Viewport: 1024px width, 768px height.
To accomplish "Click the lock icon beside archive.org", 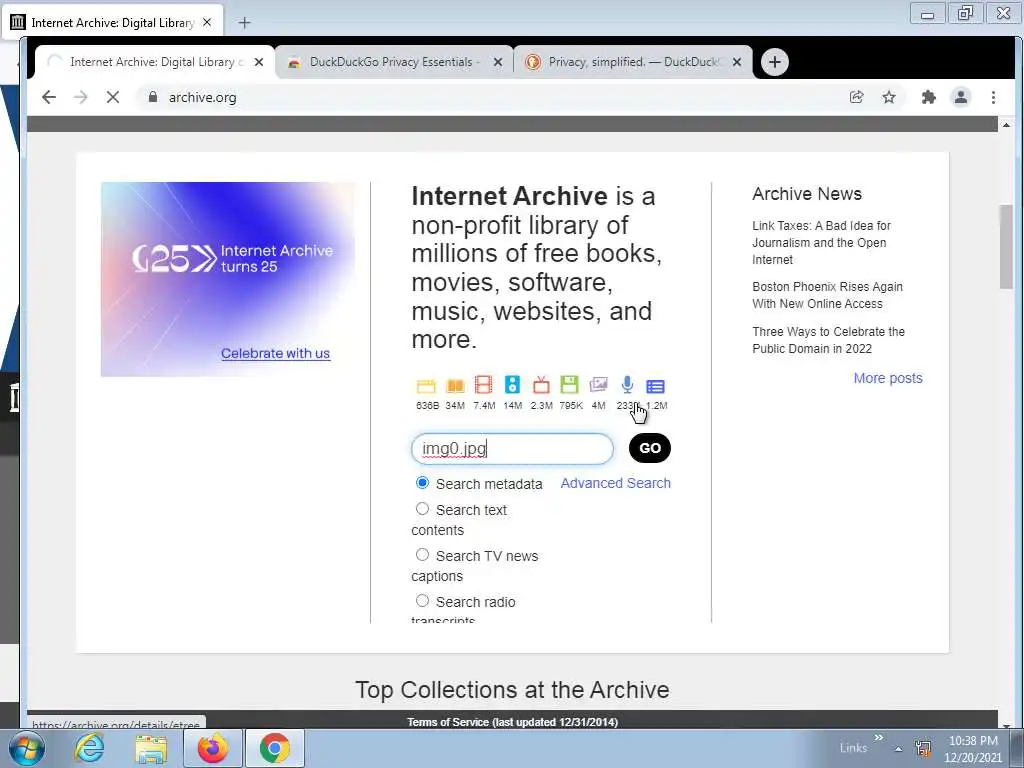I will (153, 97).
